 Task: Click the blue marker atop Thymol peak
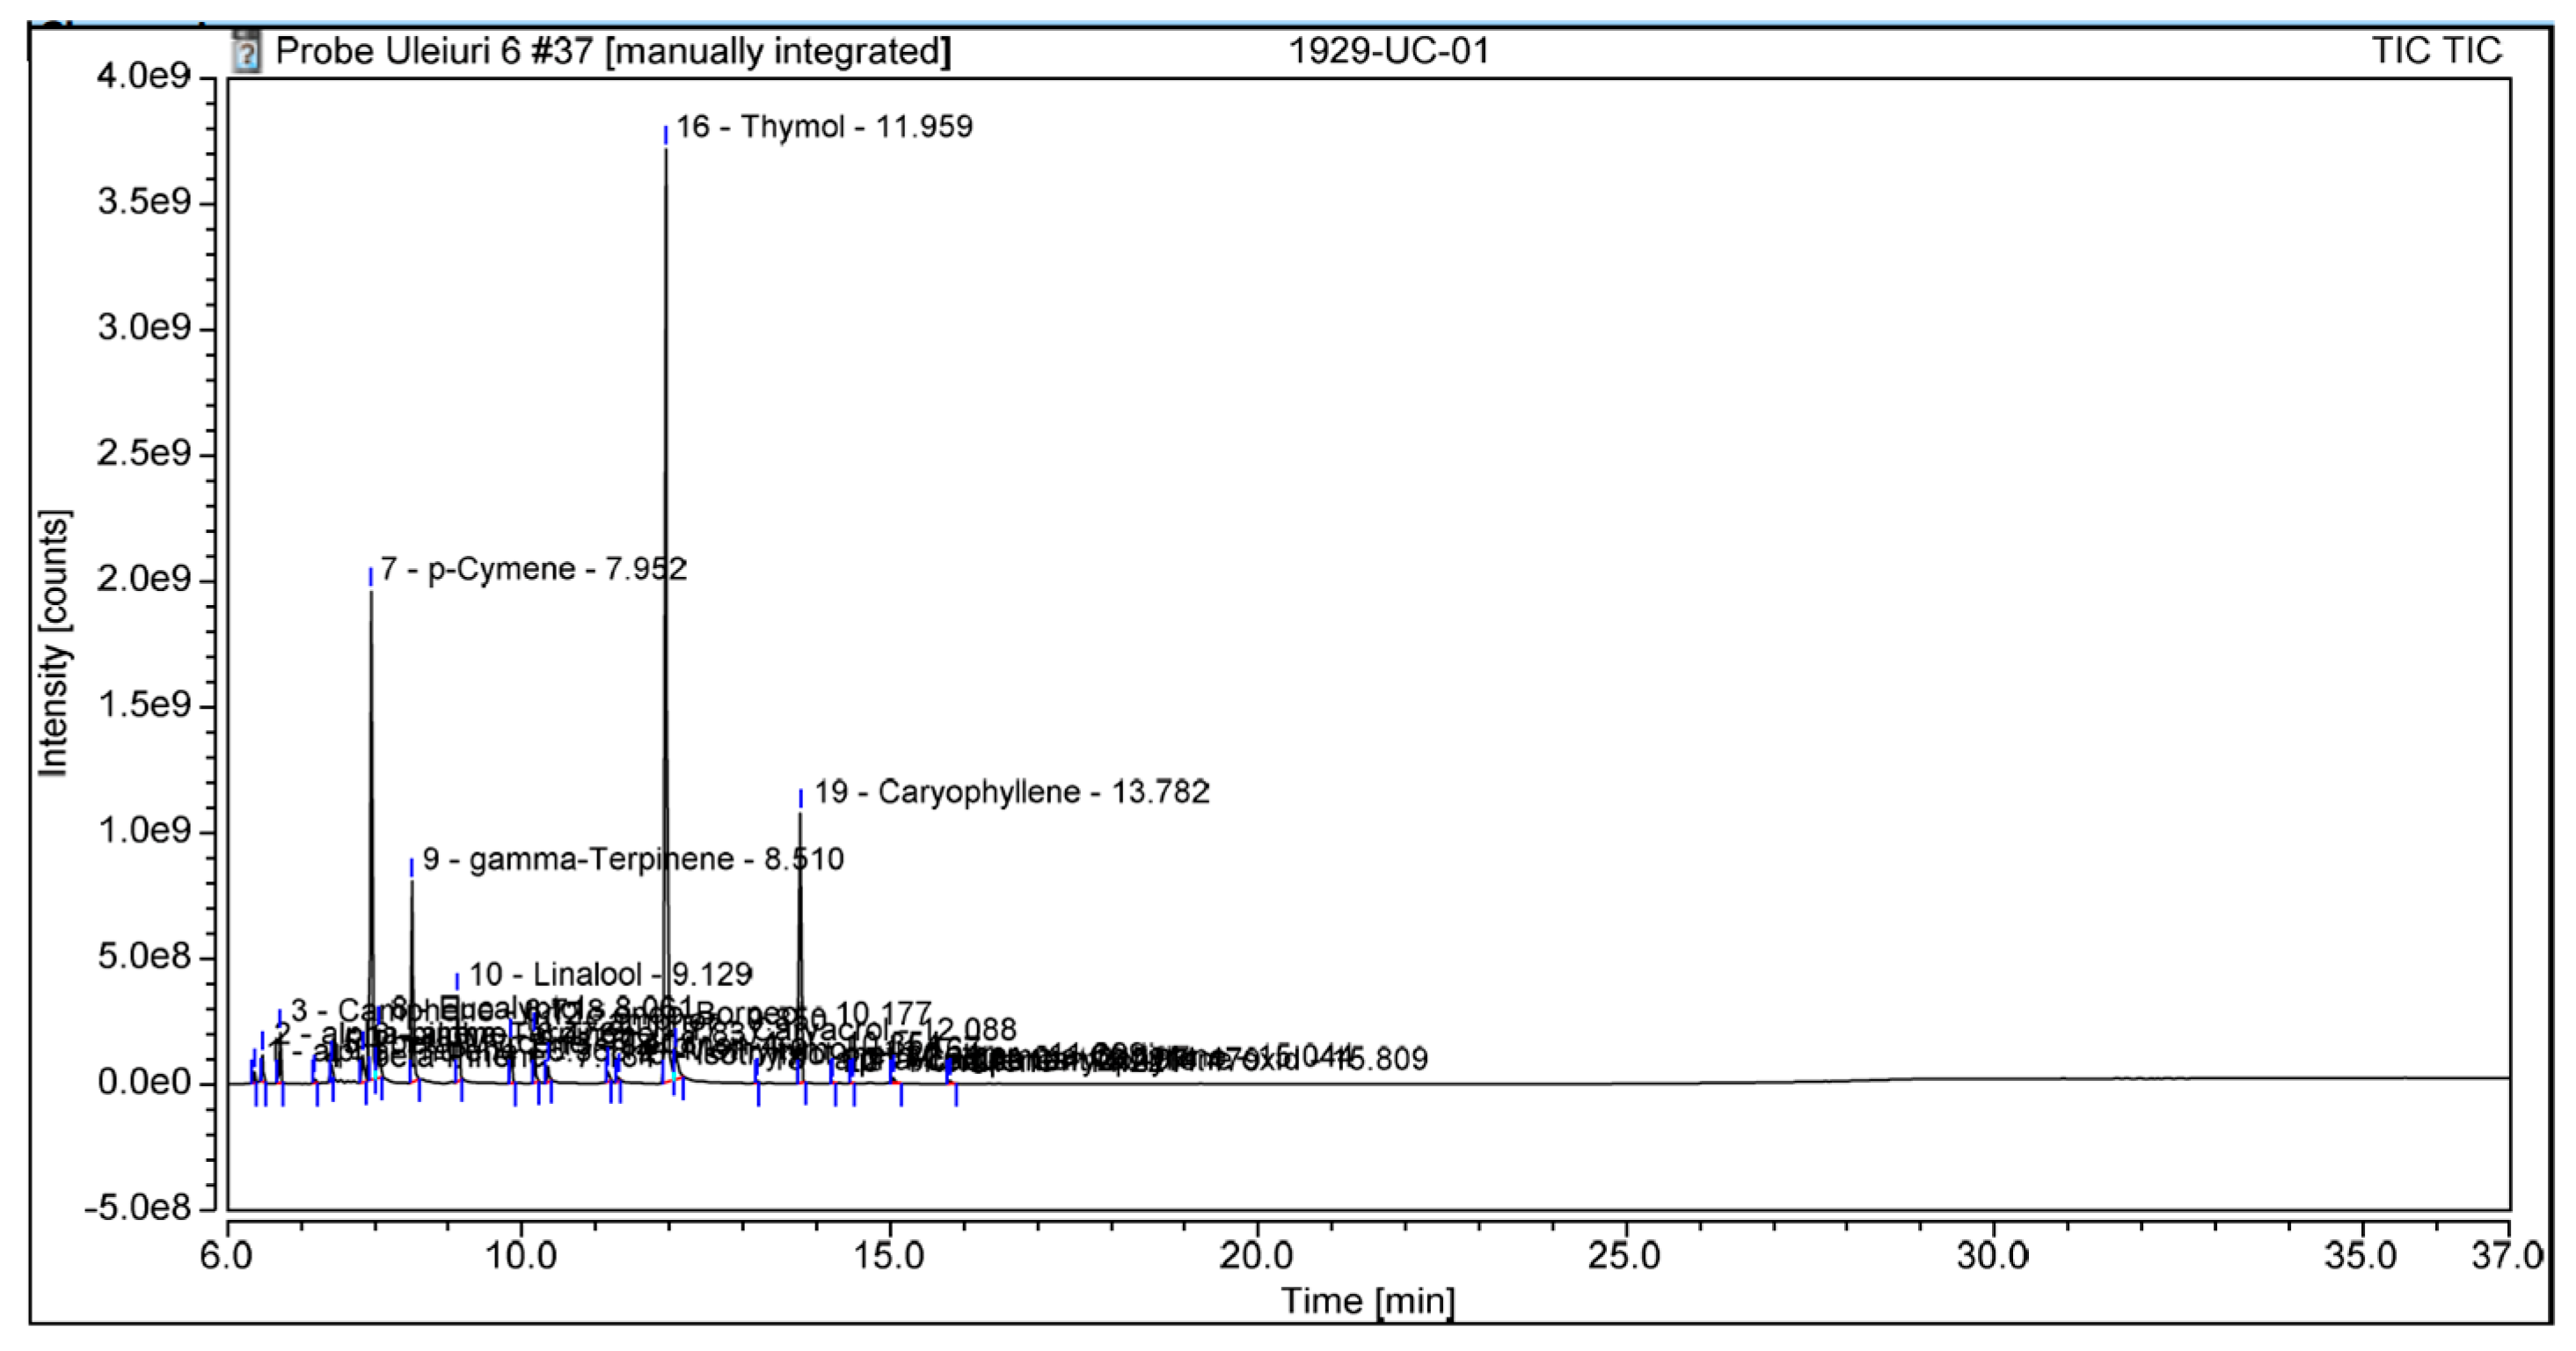coord(666,134)
